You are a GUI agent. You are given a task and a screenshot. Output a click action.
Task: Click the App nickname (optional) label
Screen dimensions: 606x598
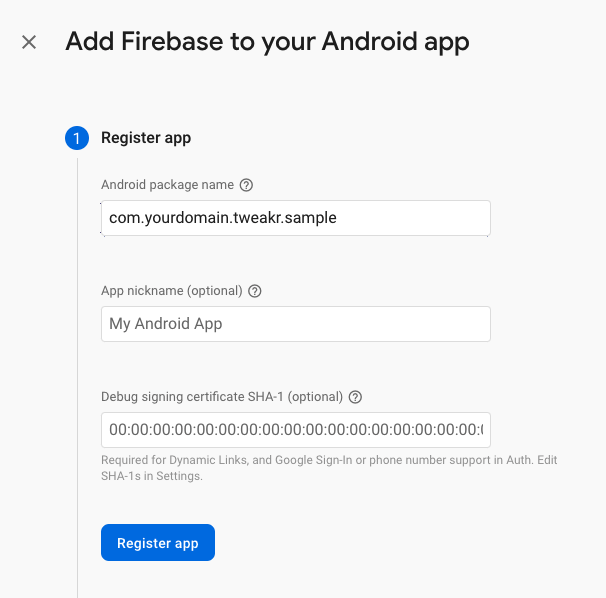tap(171, 291)
